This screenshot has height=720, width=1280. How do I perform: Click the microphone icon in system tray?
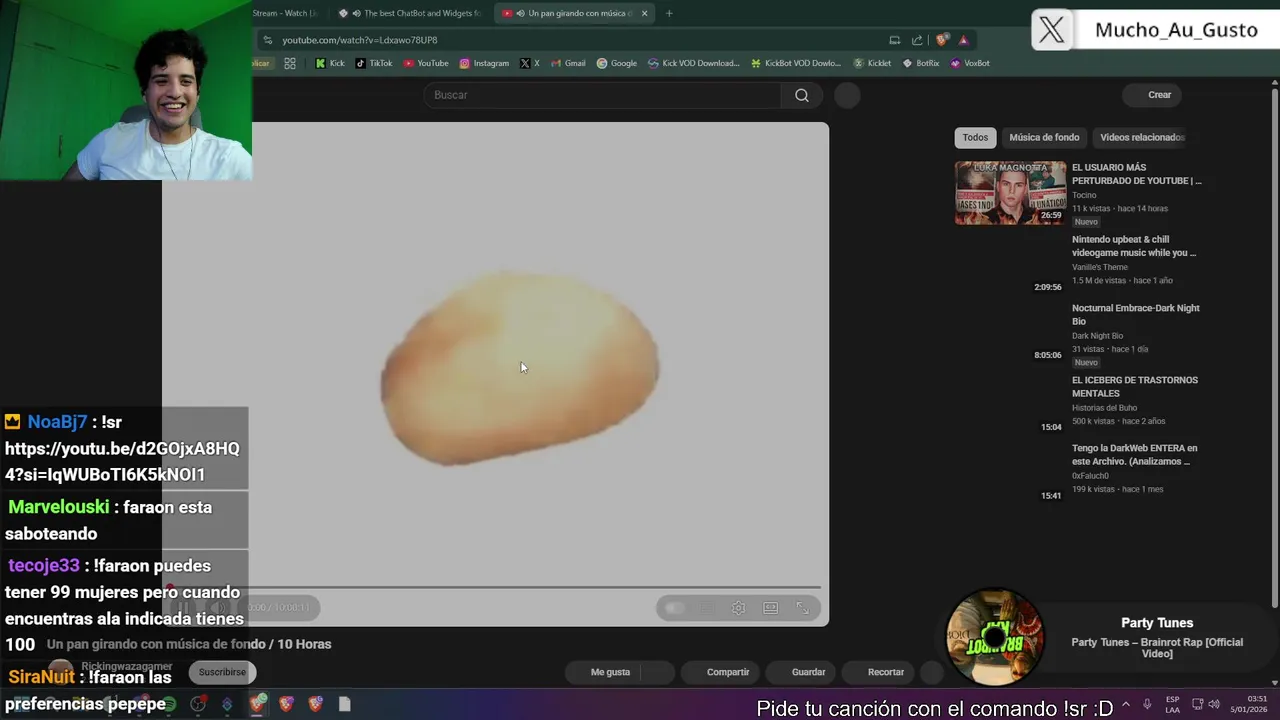click(1147, 704)
